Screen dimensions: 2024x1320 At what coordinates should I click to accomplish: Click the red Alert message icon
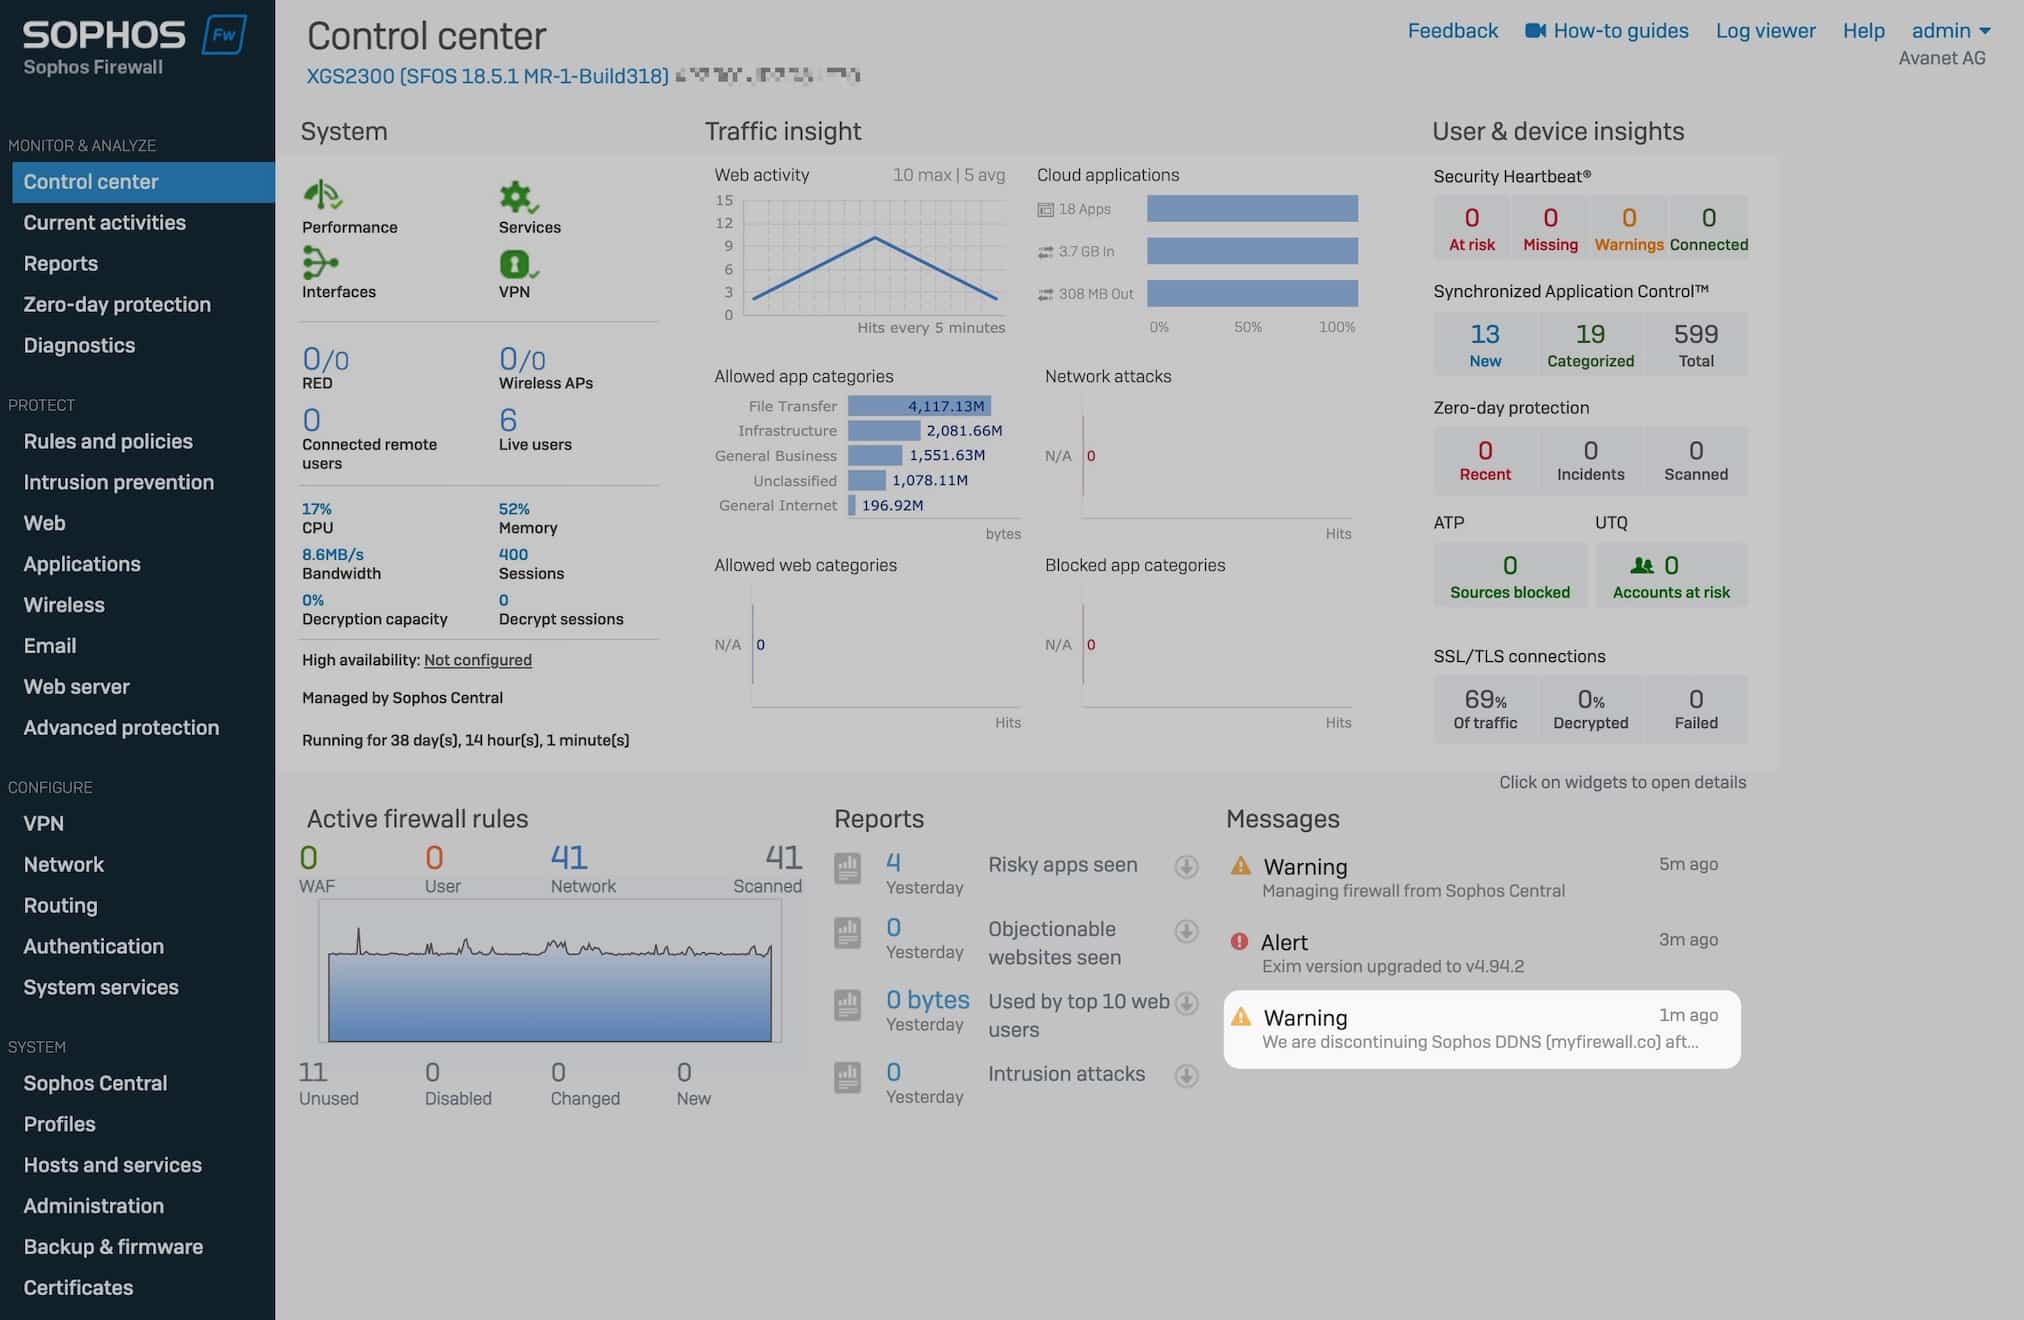pos(1239,941)
